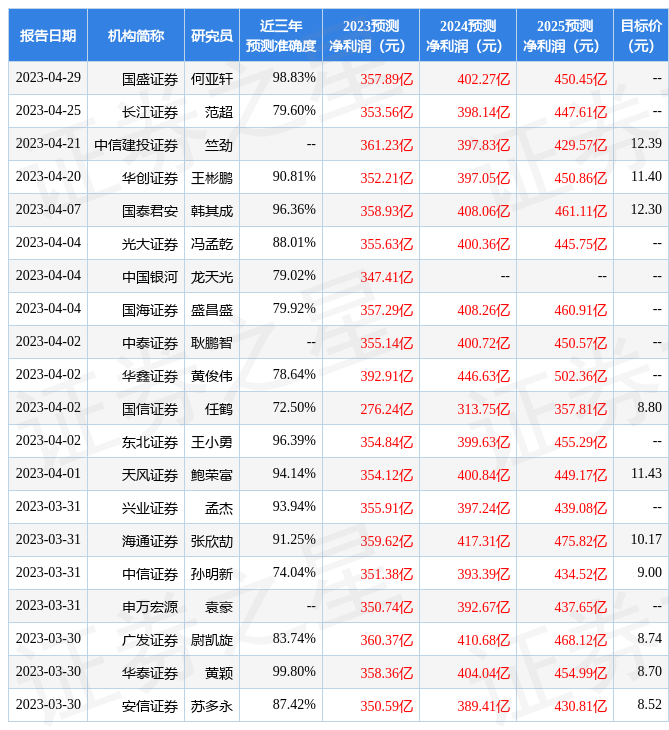
Task: Click 2023 profit forecast 392.91亿
Action: click(x=386, y=376)
